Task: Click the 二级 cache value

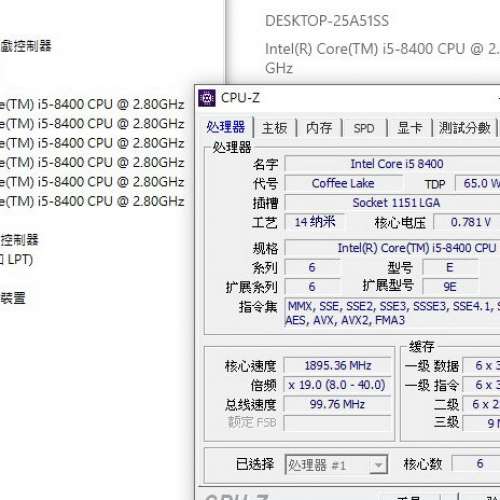Action: pyautogui.click(x=482, y=404)
